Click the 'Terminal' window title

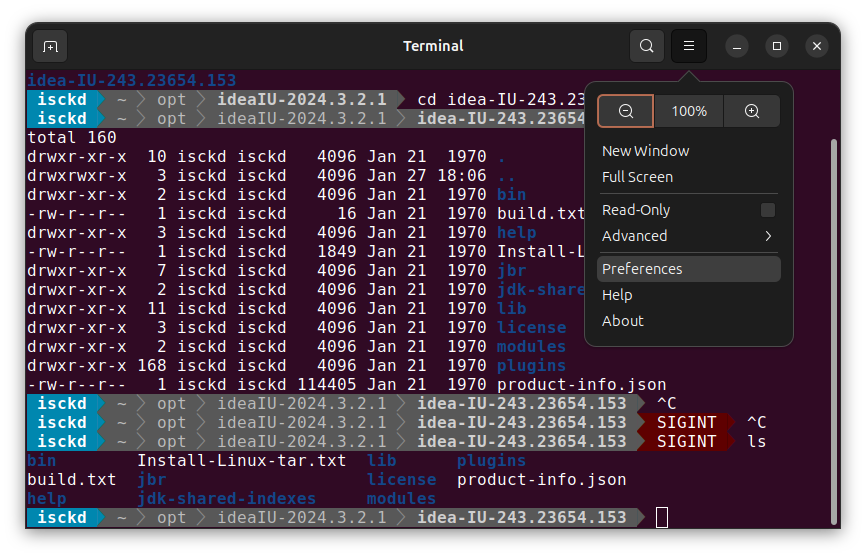pyautogui.click(x=433, y=46)
